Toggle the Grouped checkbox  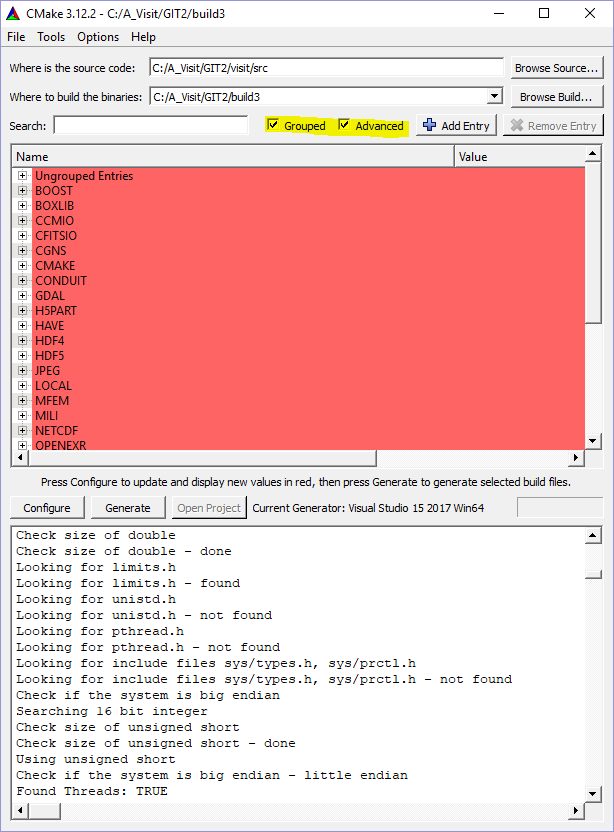[273, 125]
